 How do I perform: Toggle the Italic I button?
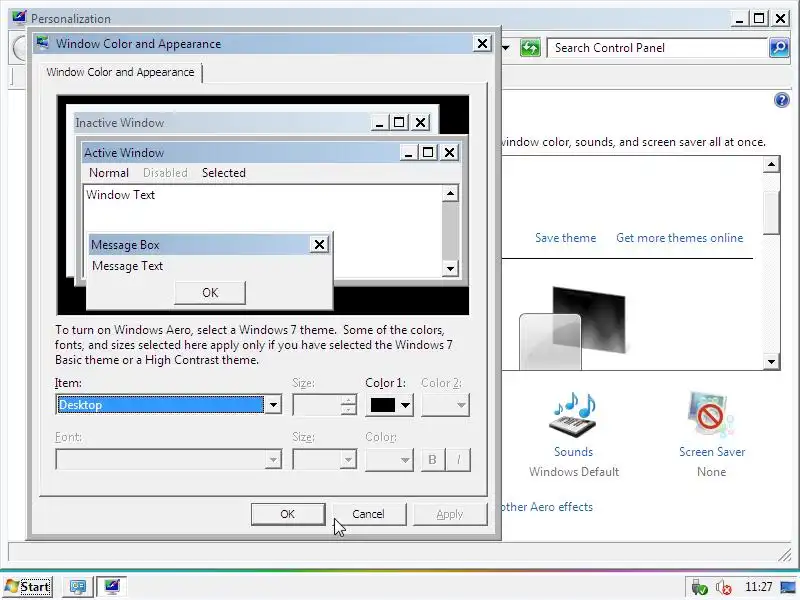click(458, 460)
